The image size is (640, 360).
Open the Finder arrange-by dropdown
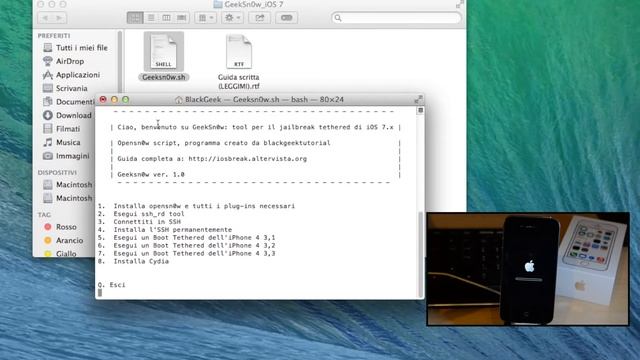(206, 18)
